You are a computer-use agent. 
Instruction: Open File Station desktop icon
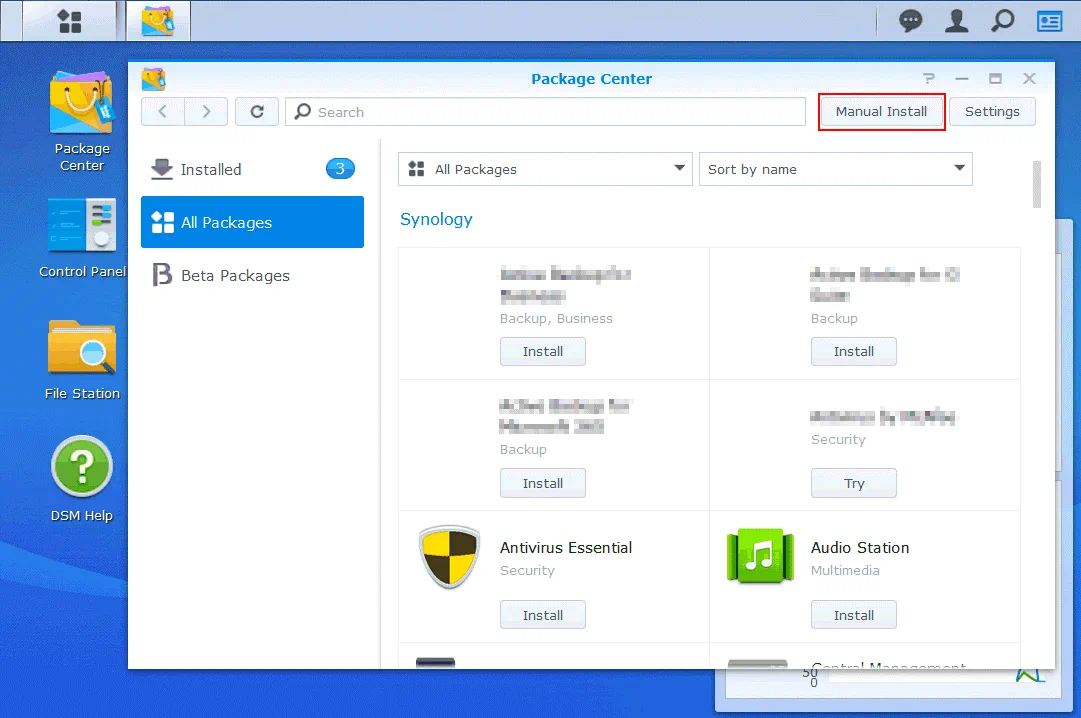[82, 360]
